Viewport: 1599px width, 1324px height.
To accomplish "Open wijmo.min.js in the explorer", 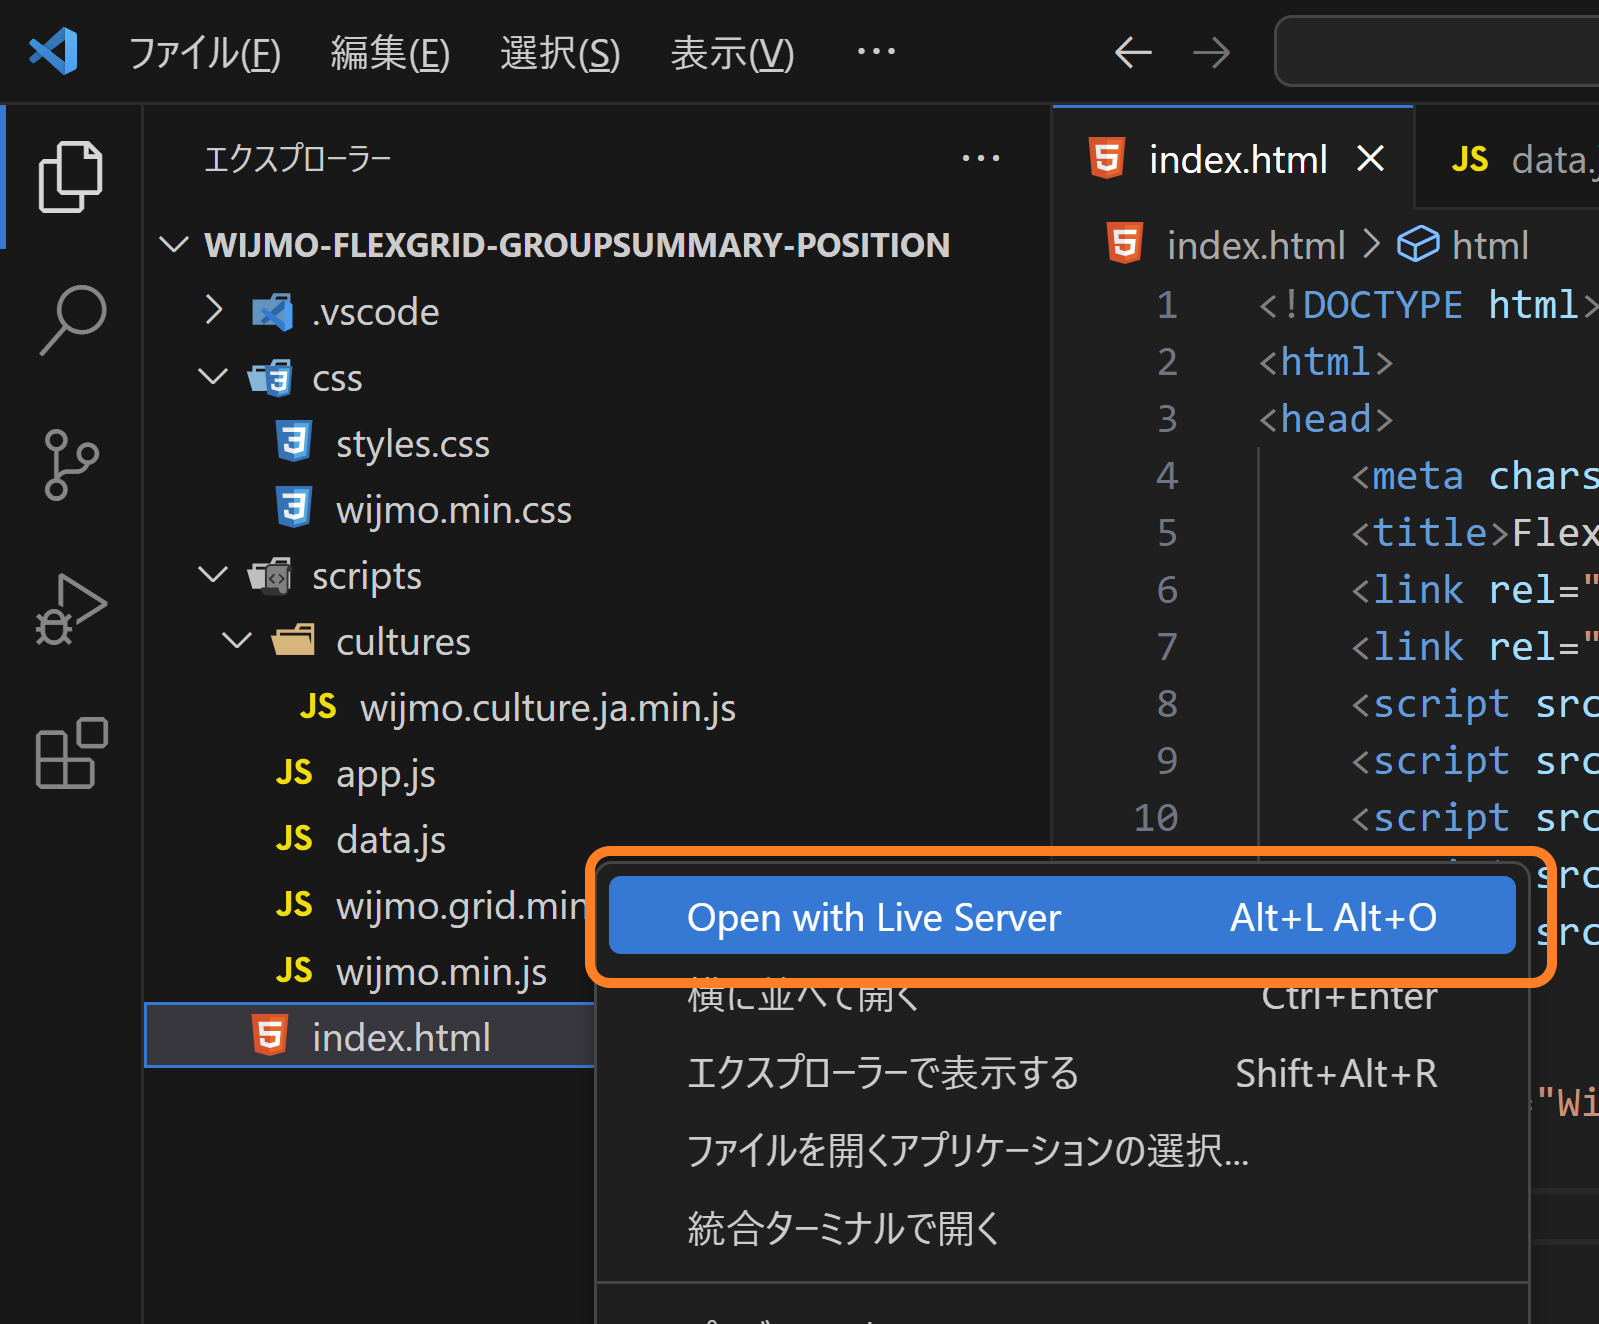I will (x=441, y=972).
